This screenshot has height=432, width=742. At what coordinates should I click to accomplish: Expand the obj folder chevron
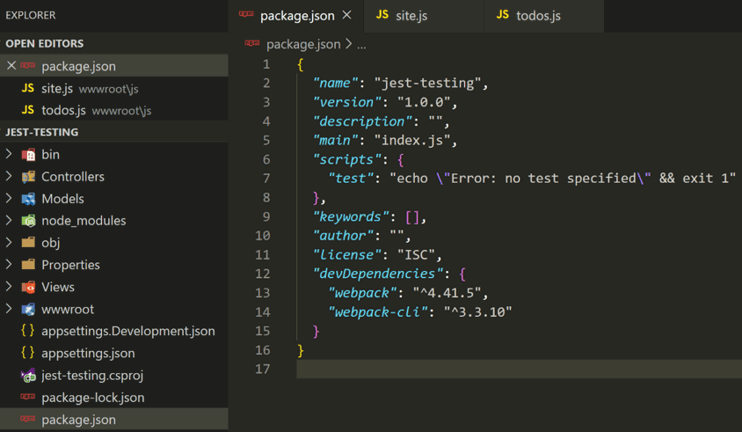click(9, 242)
